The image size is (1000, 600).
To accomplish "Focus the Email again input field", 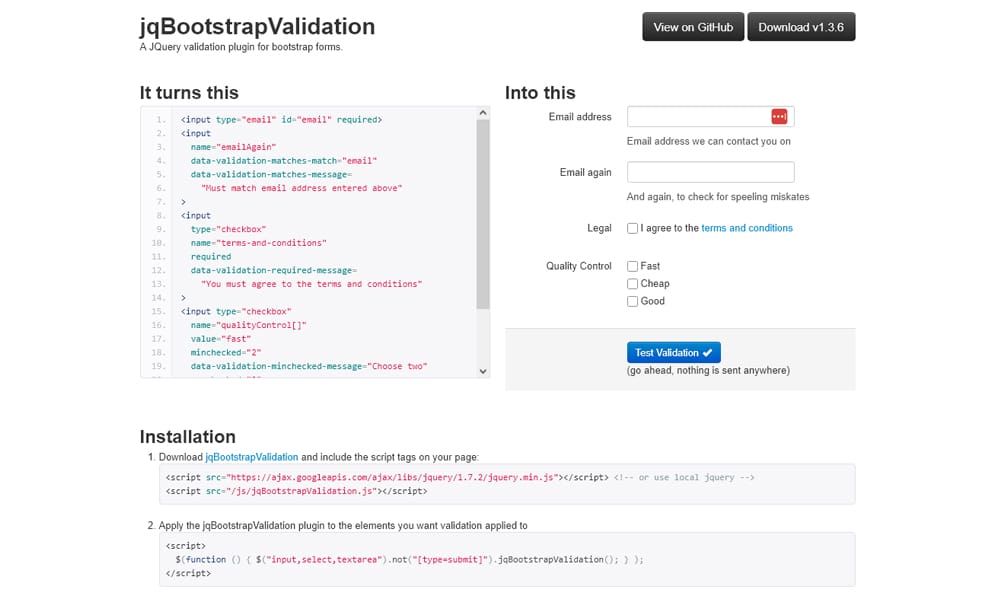I will tap(710, 172).
